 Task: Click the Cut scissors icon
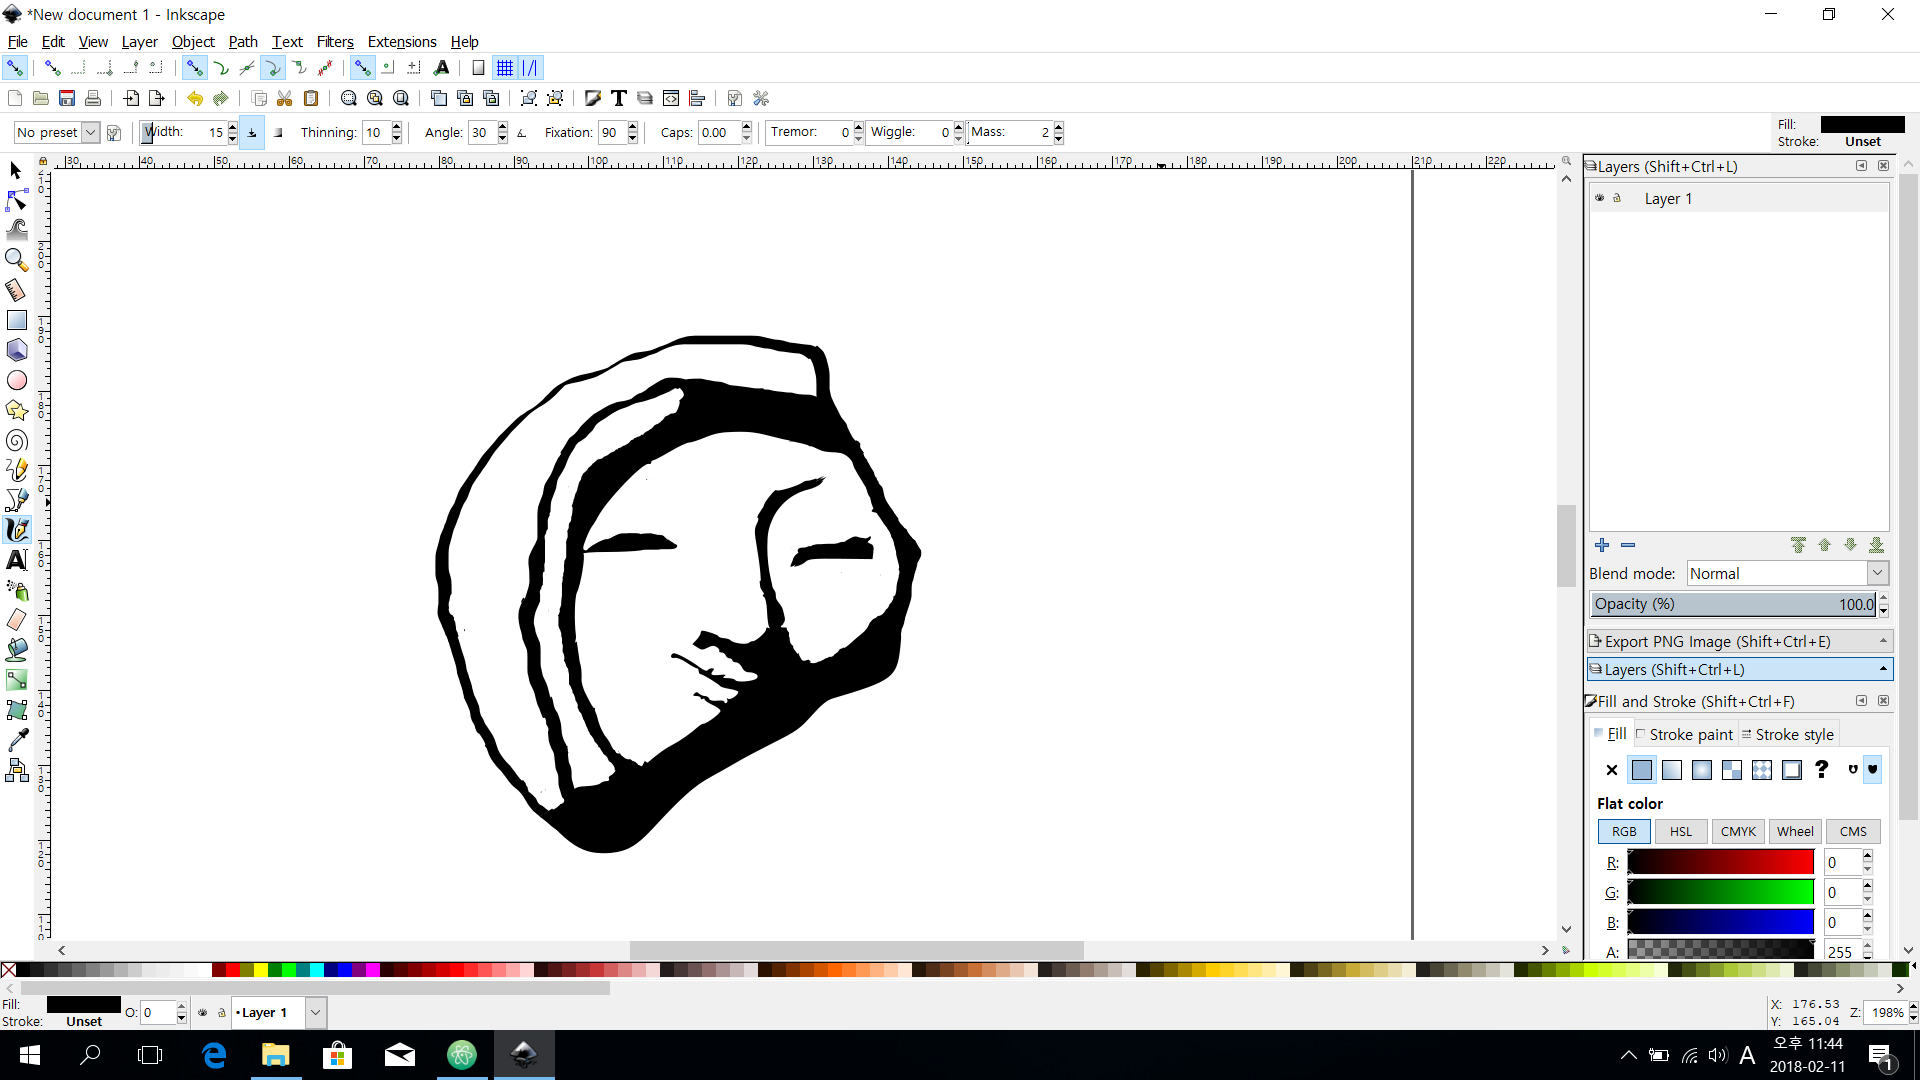285,98
